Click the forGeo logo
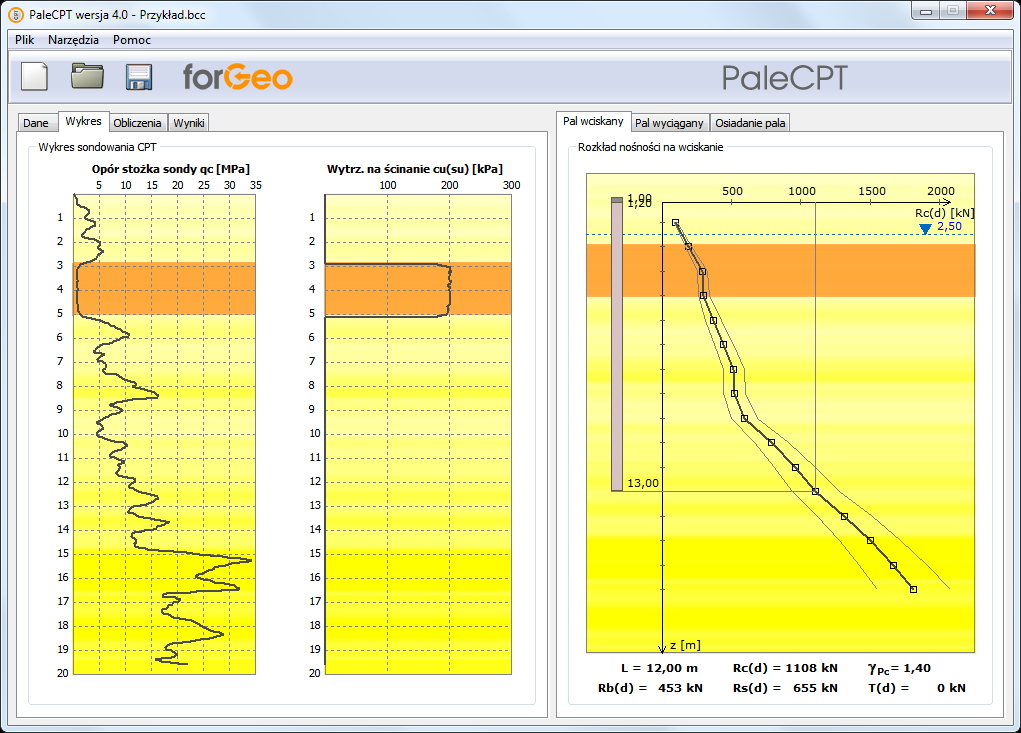This screenshot has height=733, width=1021. (238, 77)
